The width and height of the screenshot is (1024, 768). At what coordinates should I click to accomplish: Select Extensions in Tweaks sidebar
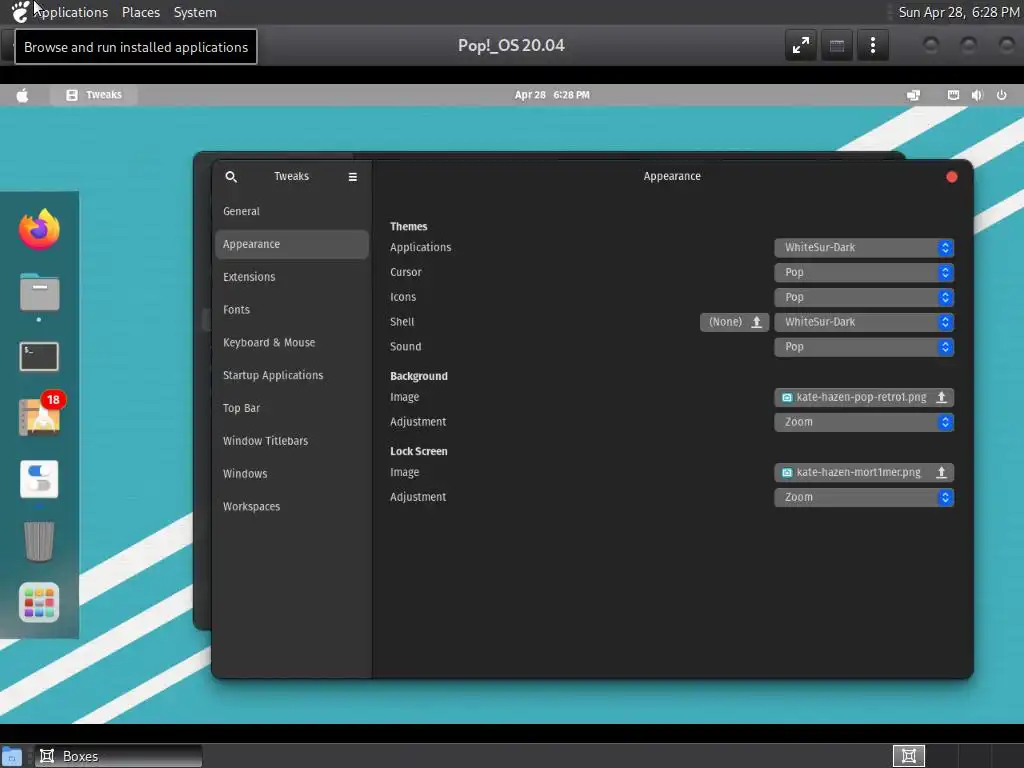(x=292, y=277)
